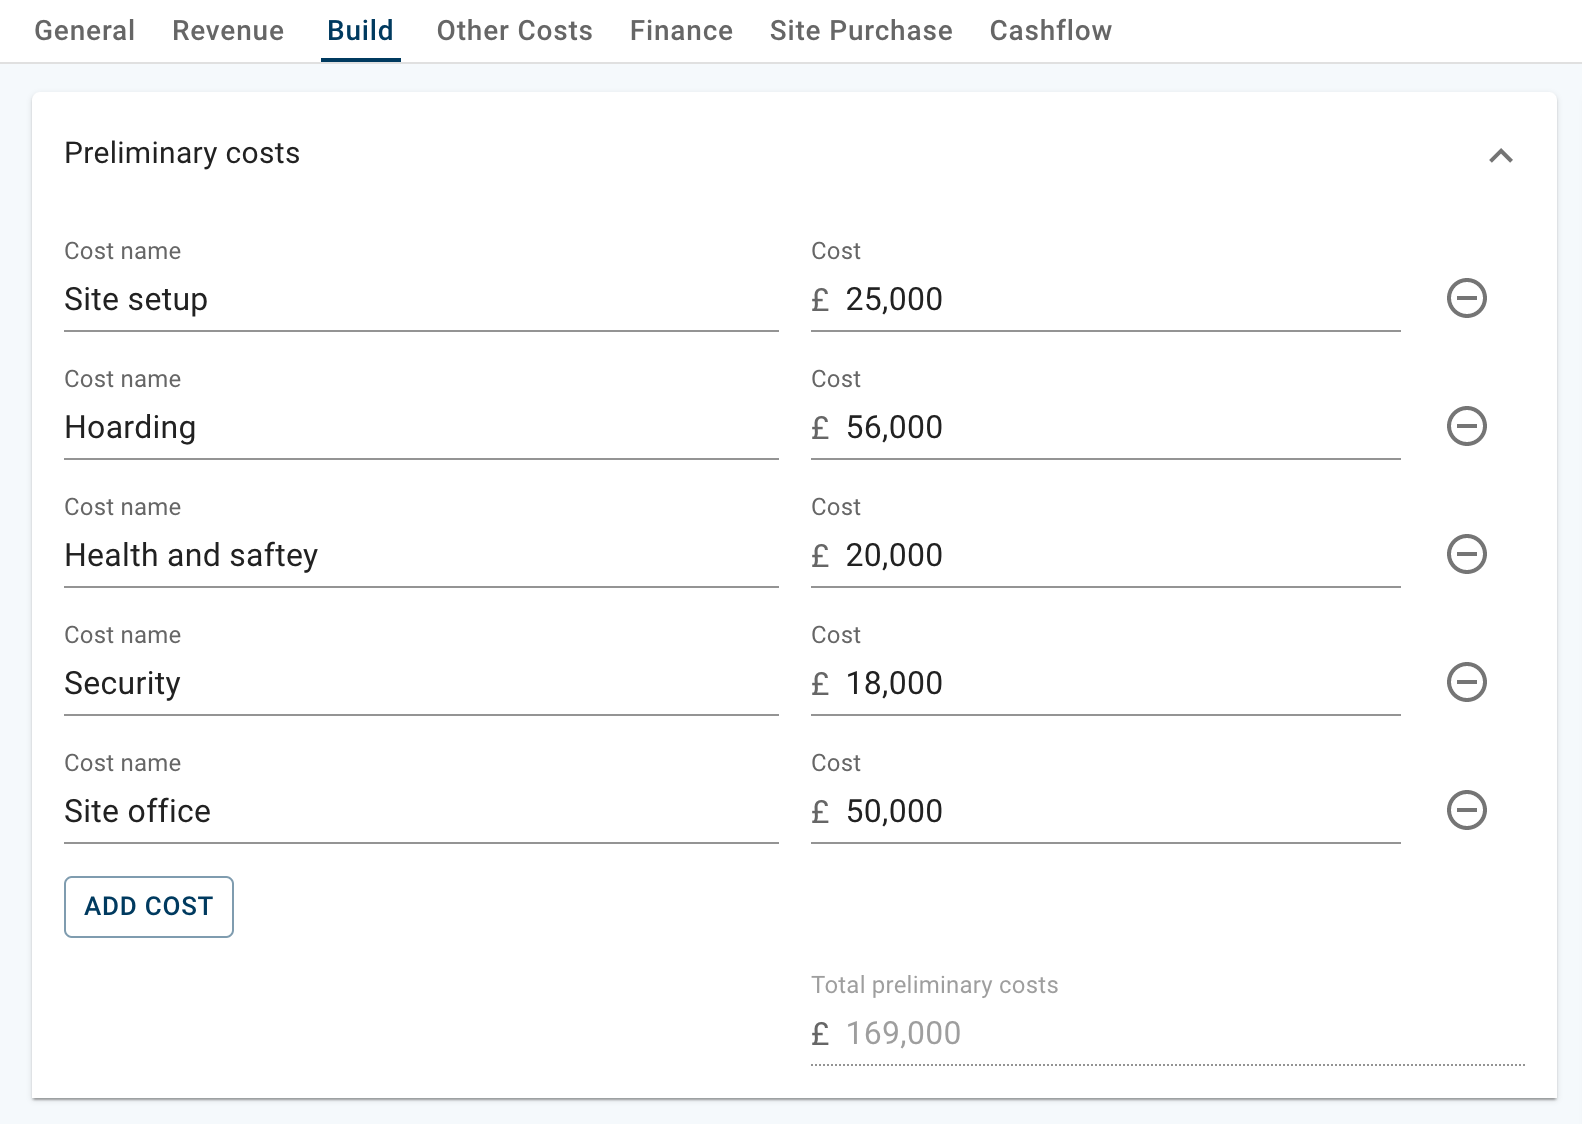Edit the 50,000 cost amount
1582x1124 pixels.
pyautogui.click(x=1105, y=811)
